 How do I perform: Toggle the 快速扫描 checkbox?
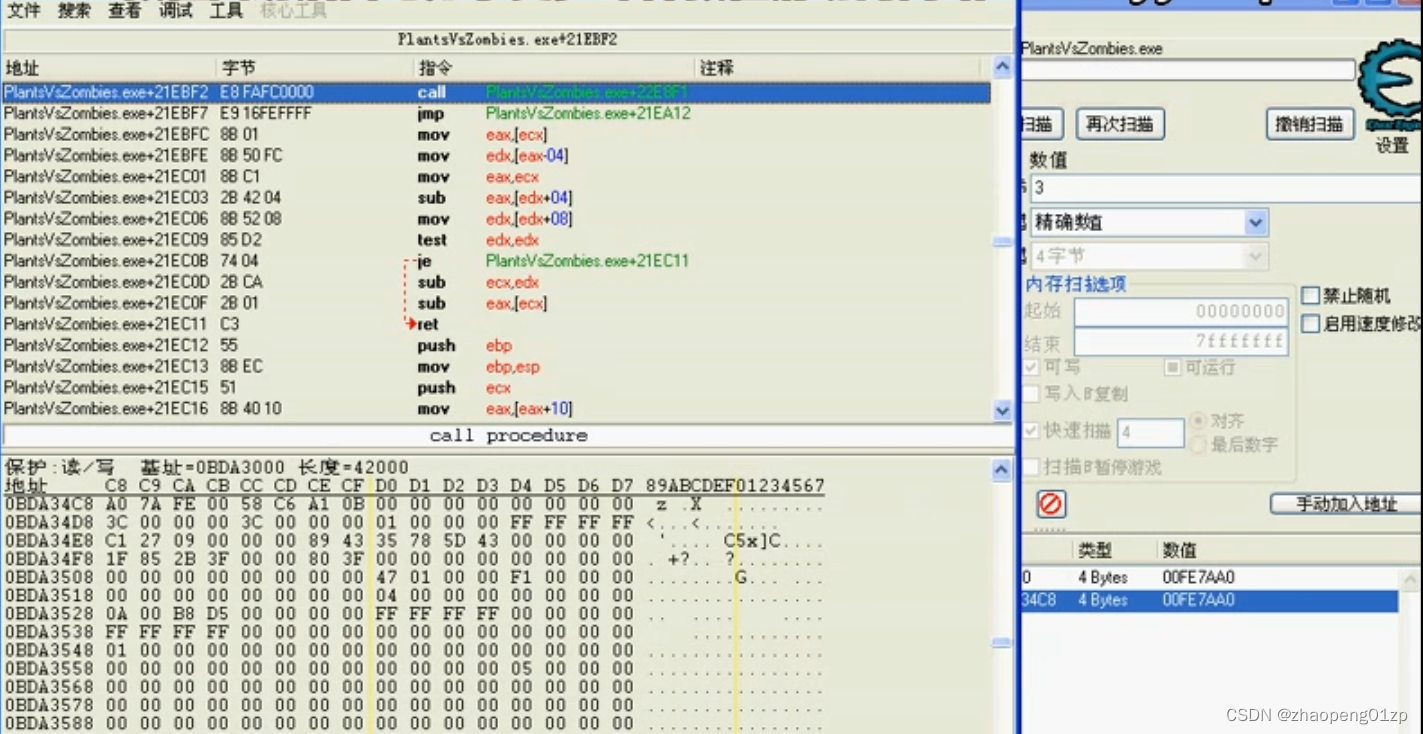pos(1031,430)
